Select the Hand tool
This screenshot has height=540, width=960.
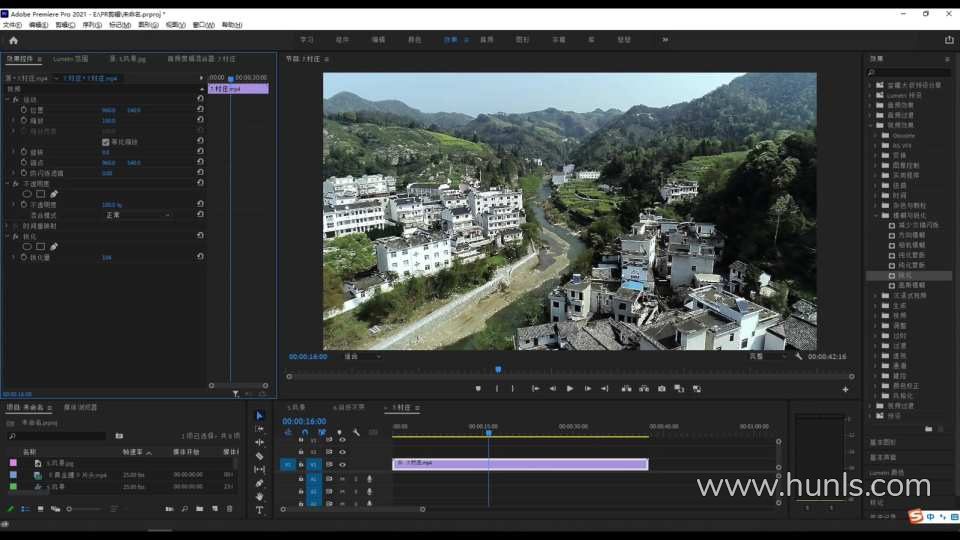point(260,496)
